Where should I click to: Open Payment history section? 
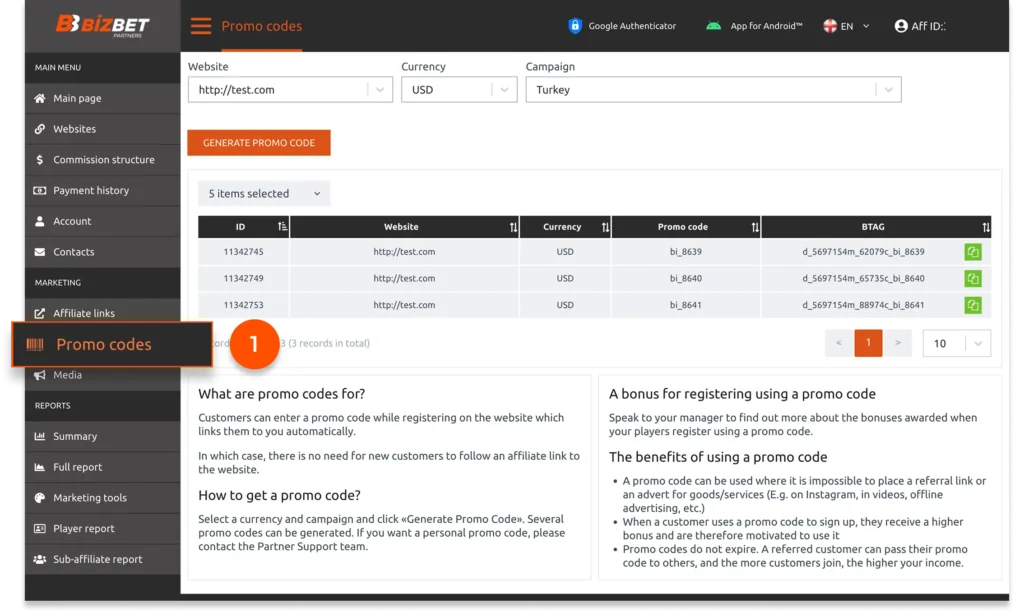click(x=103, y=190)
